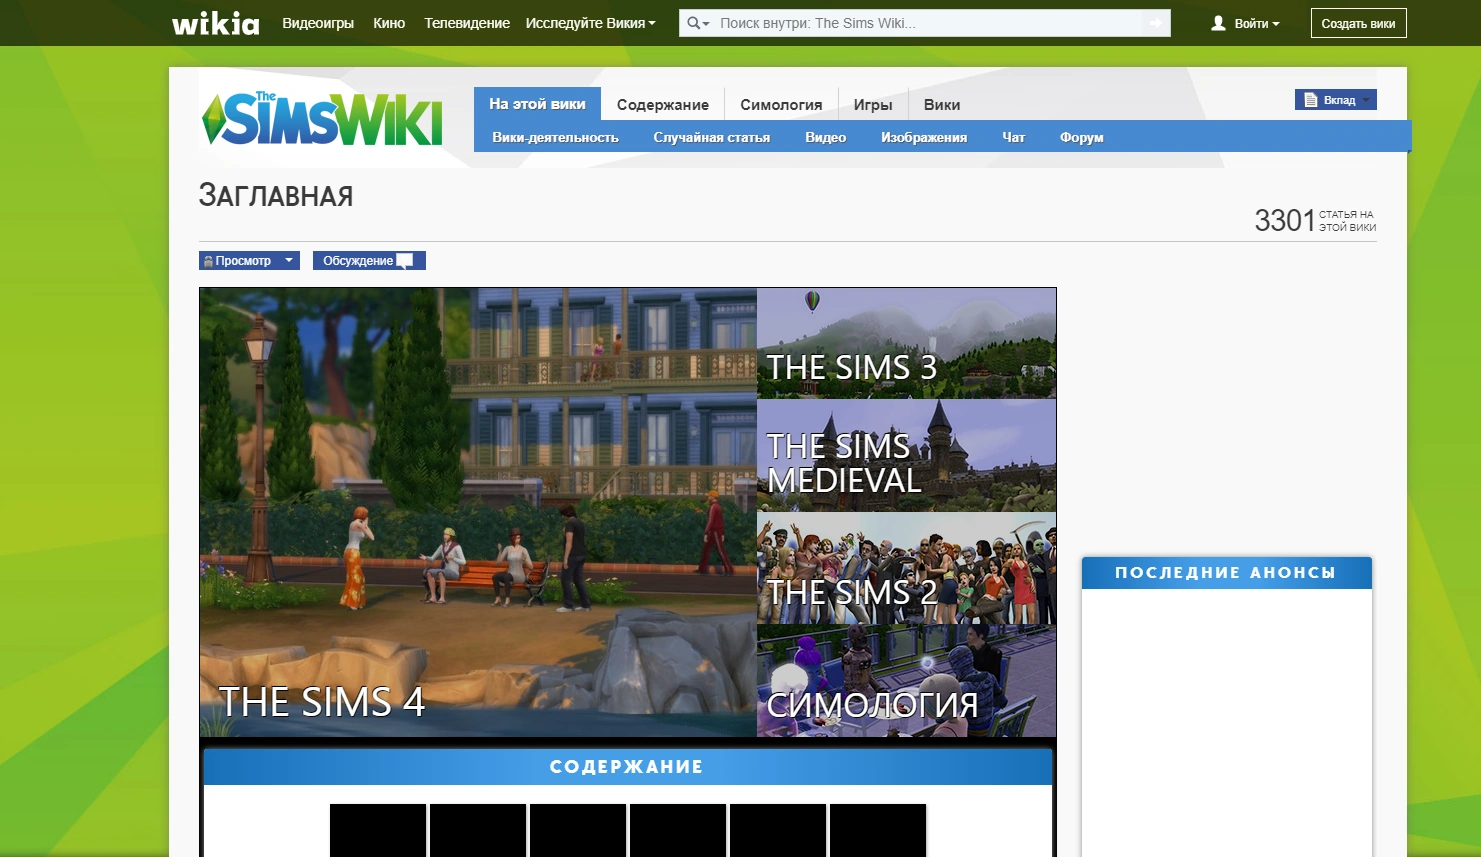Open the Просмотр dropdown arrow
This screenshot has height=857, width=1481.
289,261
